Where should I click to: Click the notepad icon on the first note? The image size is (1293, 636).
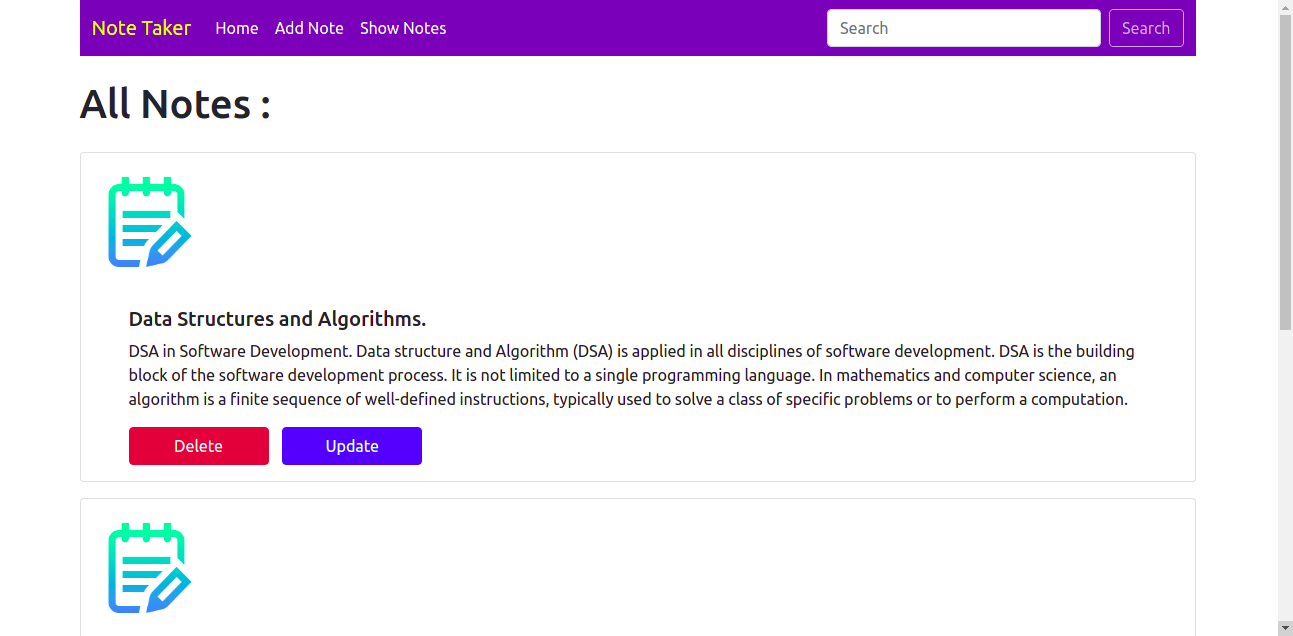pos(146,222)
